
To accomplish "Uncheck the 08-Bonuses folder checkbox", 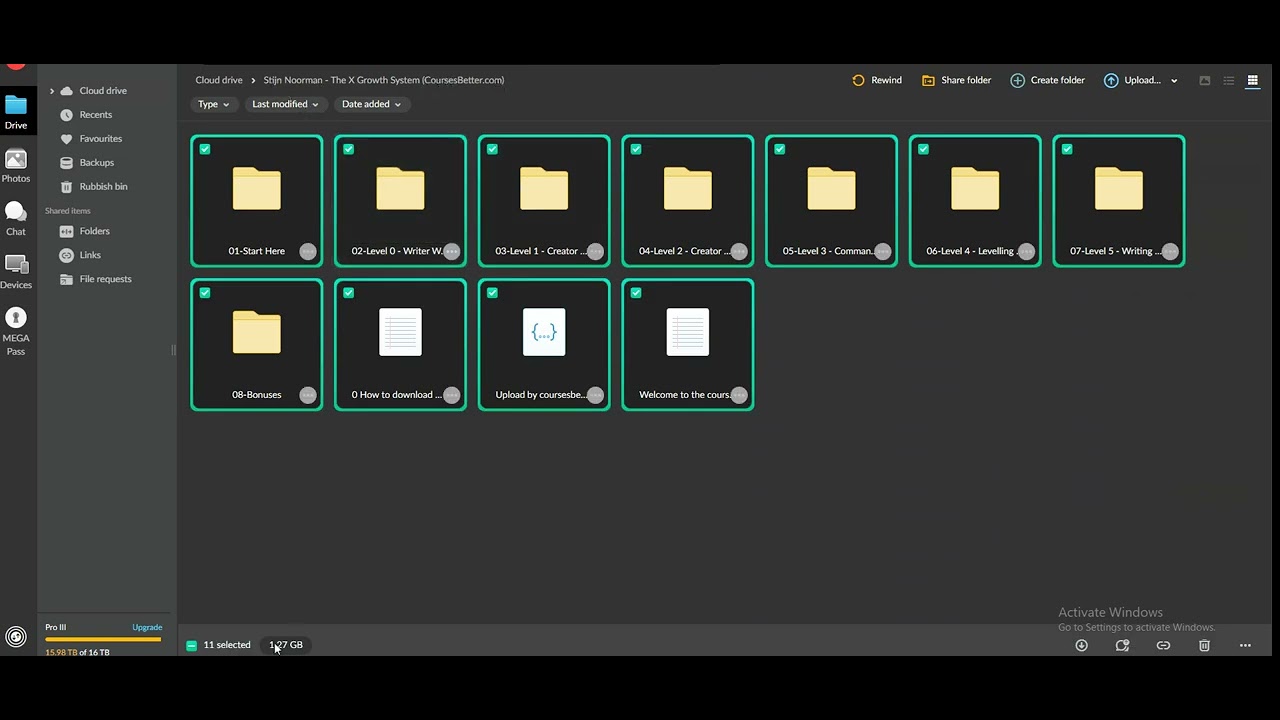I will click(x=205, y=293).
